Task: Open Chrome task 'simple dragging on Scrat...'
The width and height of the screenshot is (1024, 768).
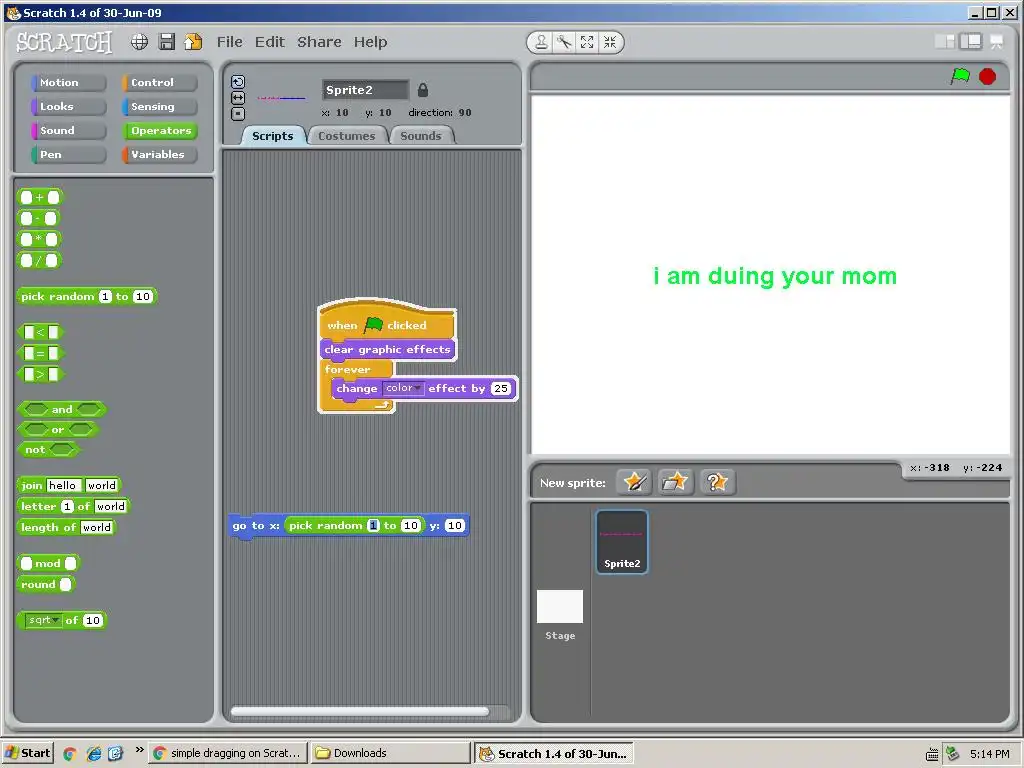Action: (x=227, y=753)
